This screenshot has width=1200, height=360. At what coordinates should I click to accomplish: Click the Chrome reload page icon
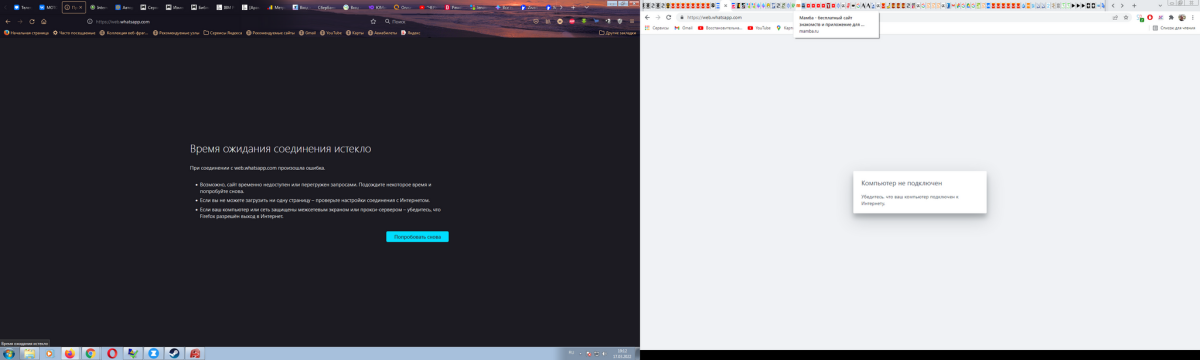click(x=668, y=17)
